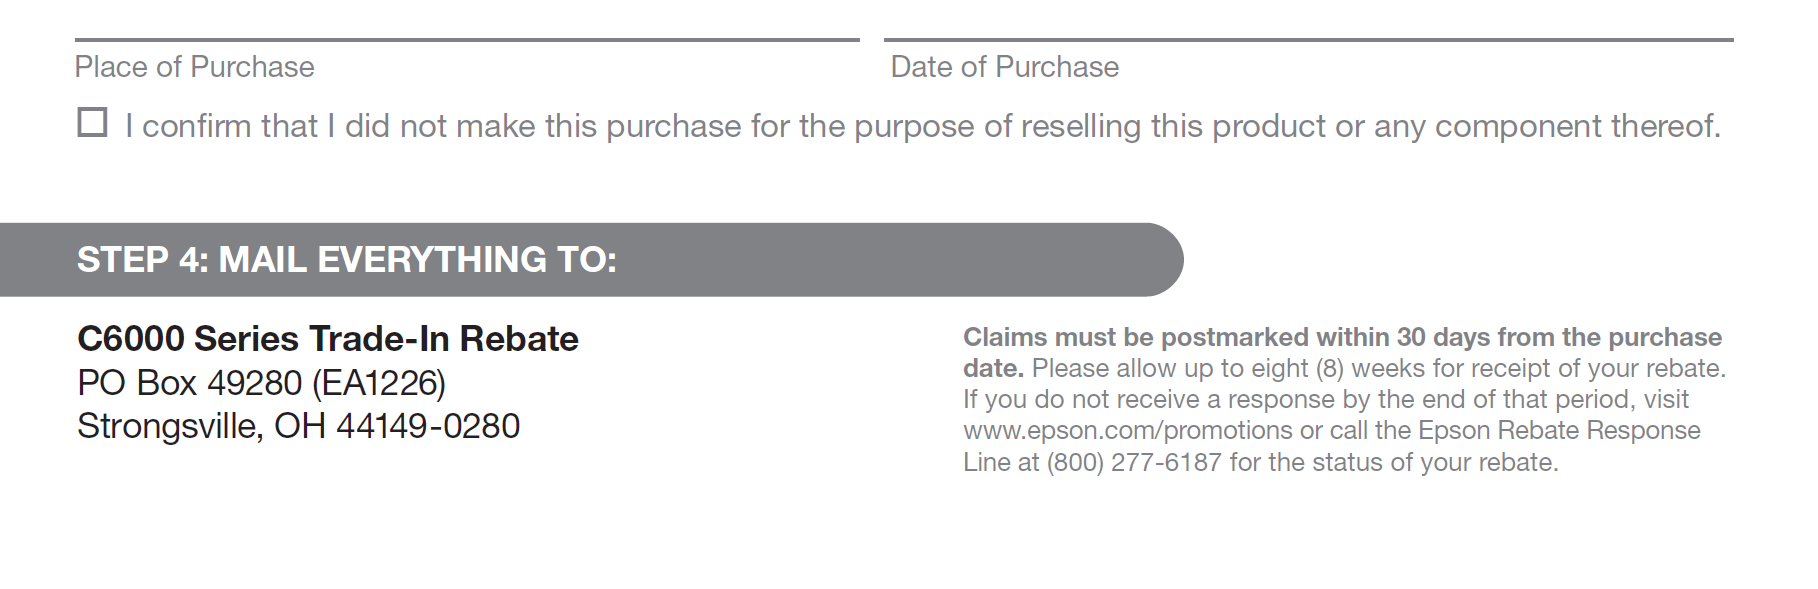The width and height of the screenshot is (1818, 589).
Task: Click the Date of Purchase label
Action: coord(1005,67)
